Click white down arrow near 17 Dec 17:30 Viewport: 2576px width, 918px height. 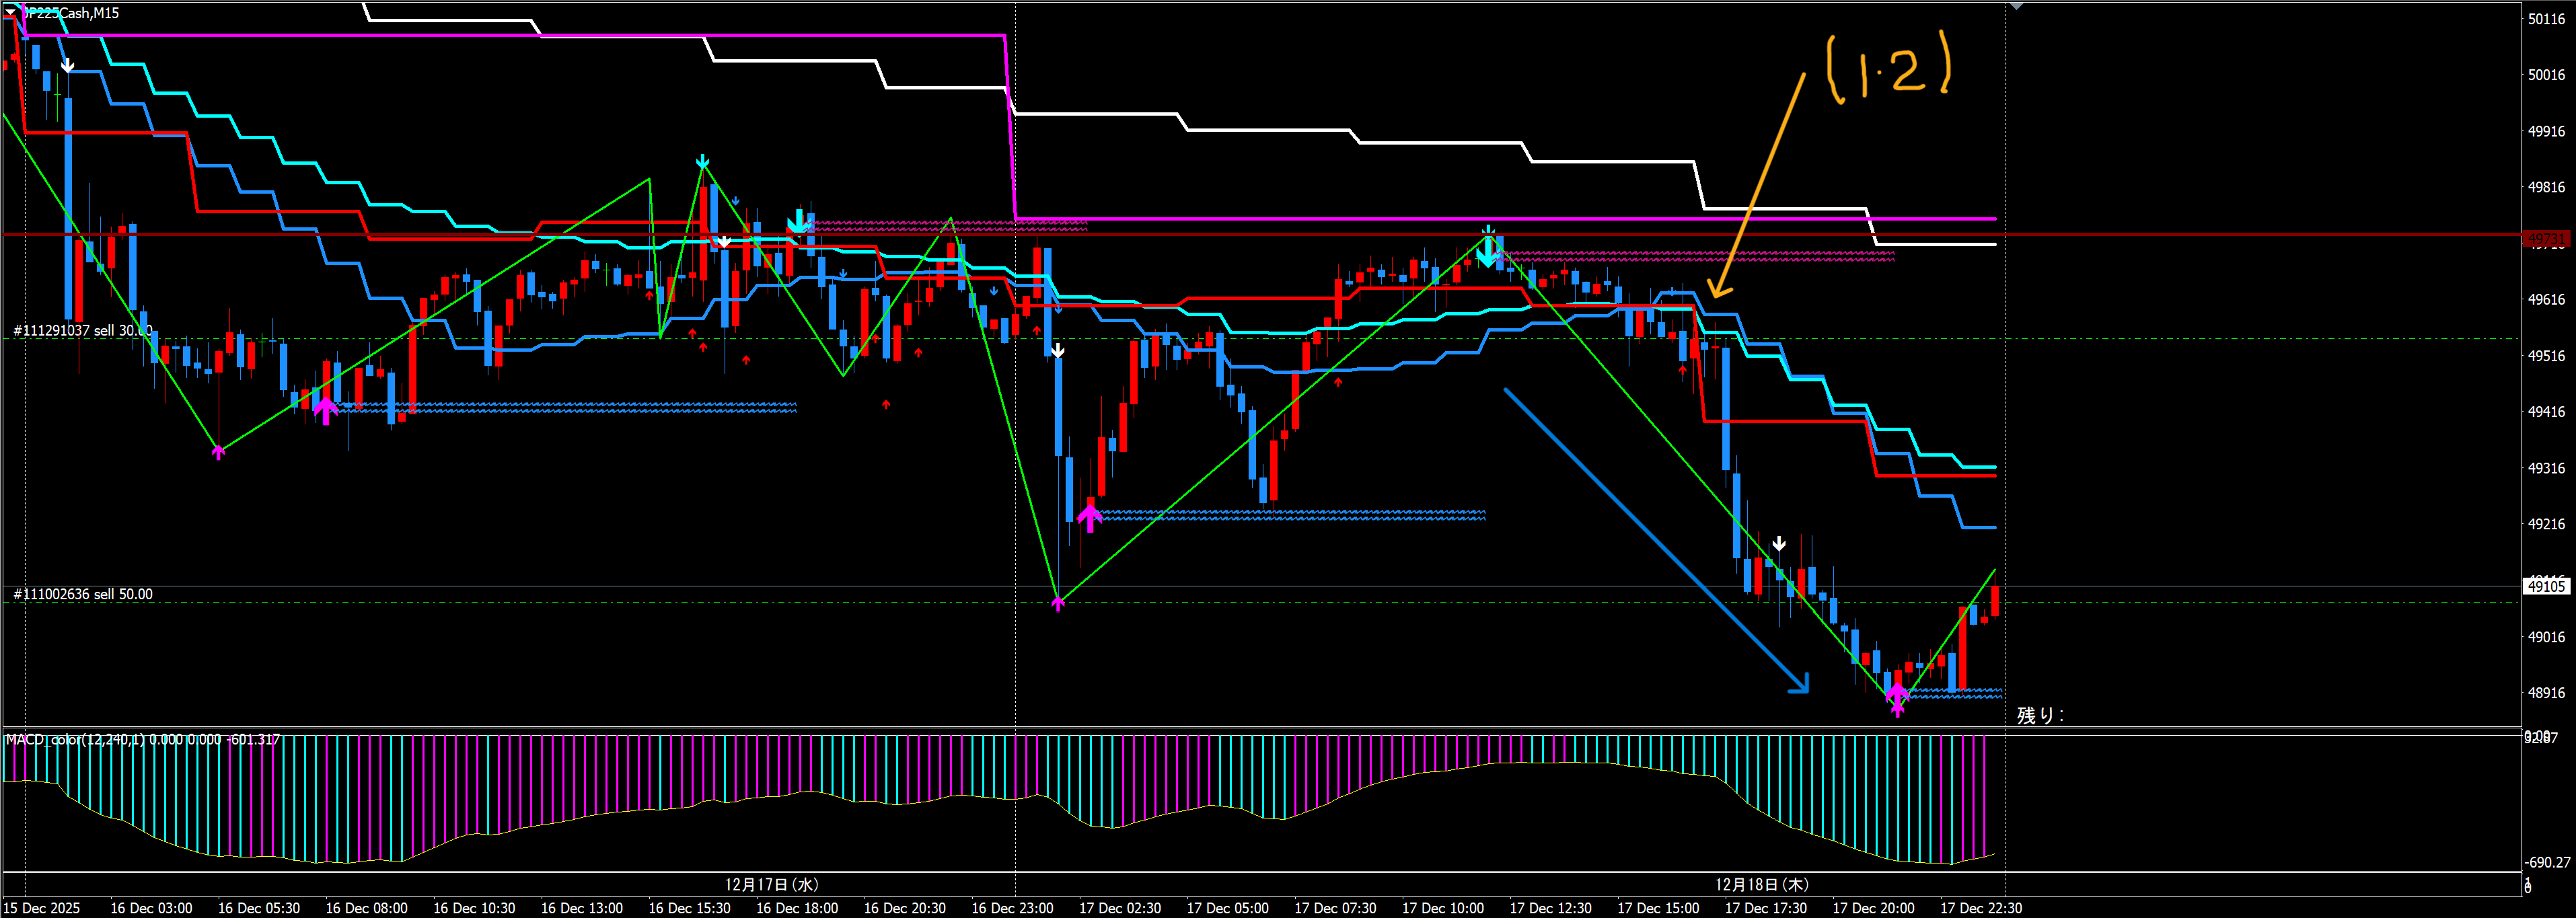point(1779,543)
